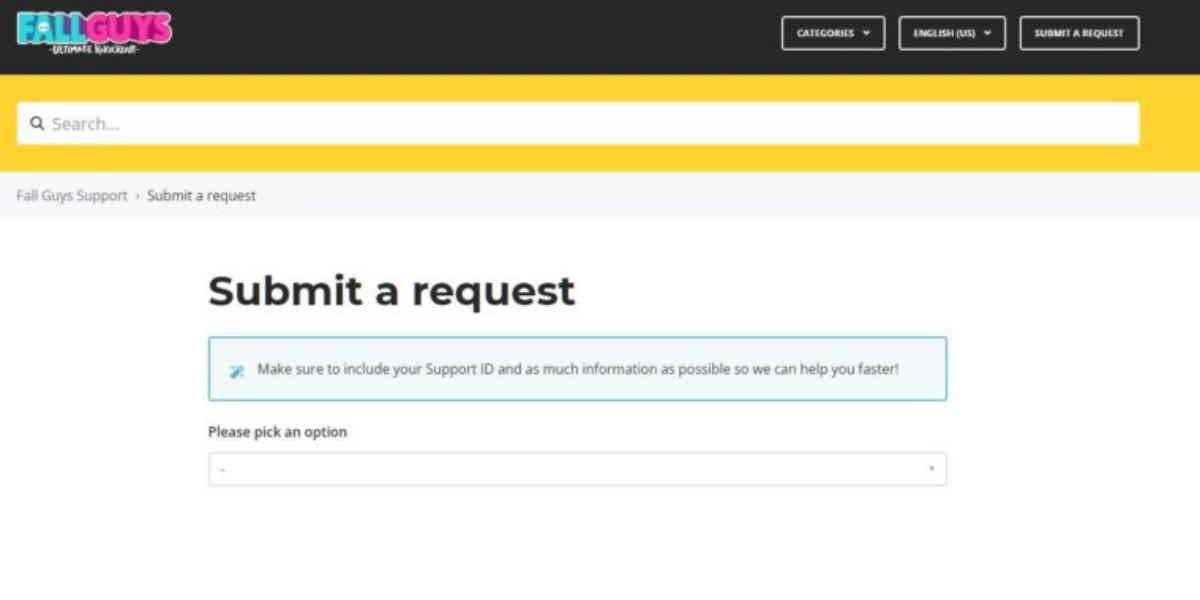
Task: Click the magnifier search icon
Action: coord(37,124)
